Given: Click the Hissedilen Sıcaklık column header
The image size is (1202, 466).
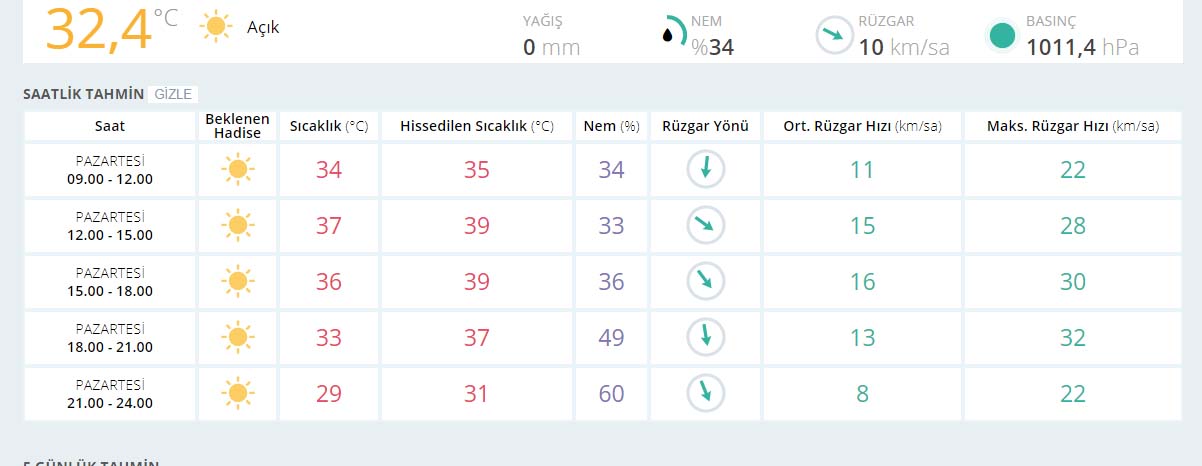Looking at the screenshot, I should point(477,126).
